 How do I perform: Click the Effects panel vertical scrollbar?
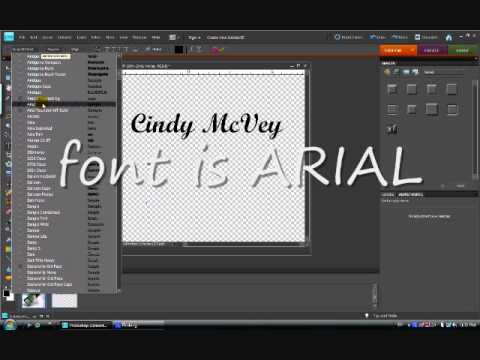[475, 130]
